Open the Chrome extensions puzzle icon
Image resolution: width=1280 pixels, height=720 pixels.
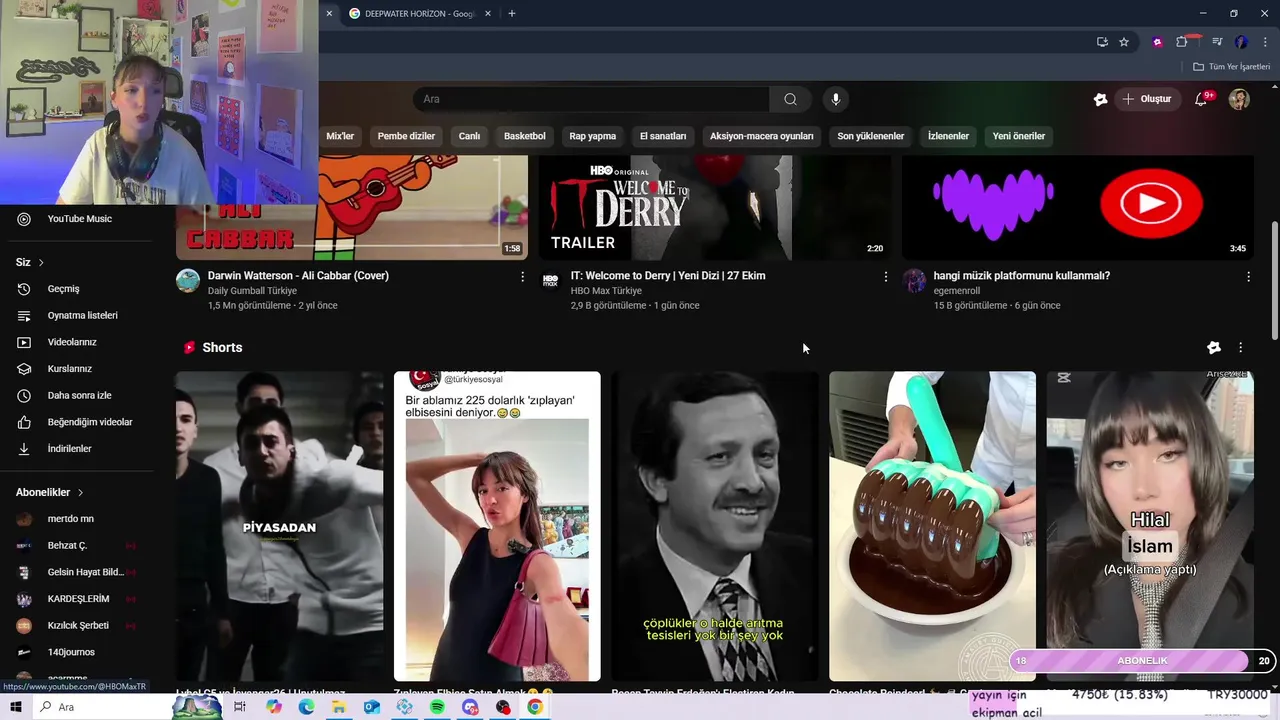1182,42
